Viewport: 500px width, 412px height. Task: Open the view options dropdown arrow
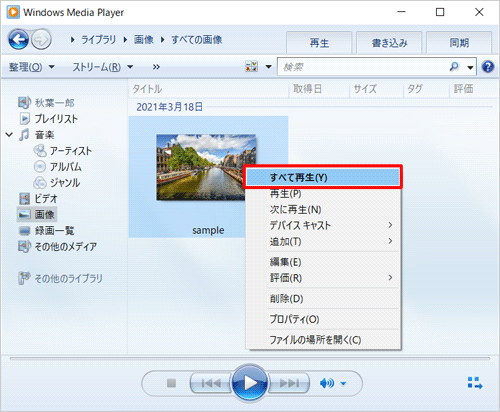[268, 67]
